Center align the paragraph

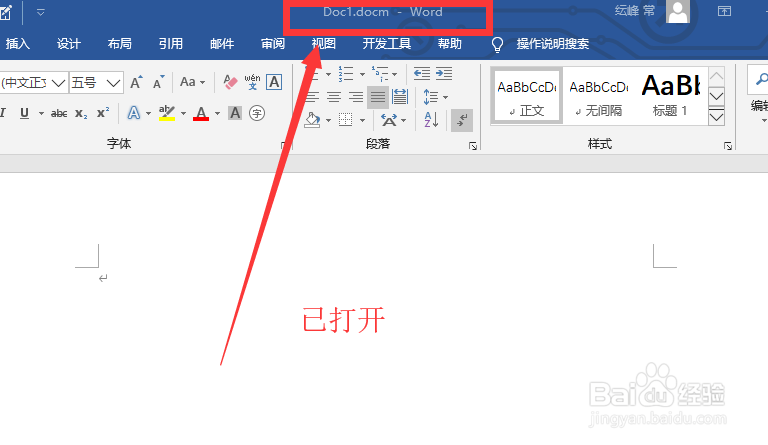(334, 97)
